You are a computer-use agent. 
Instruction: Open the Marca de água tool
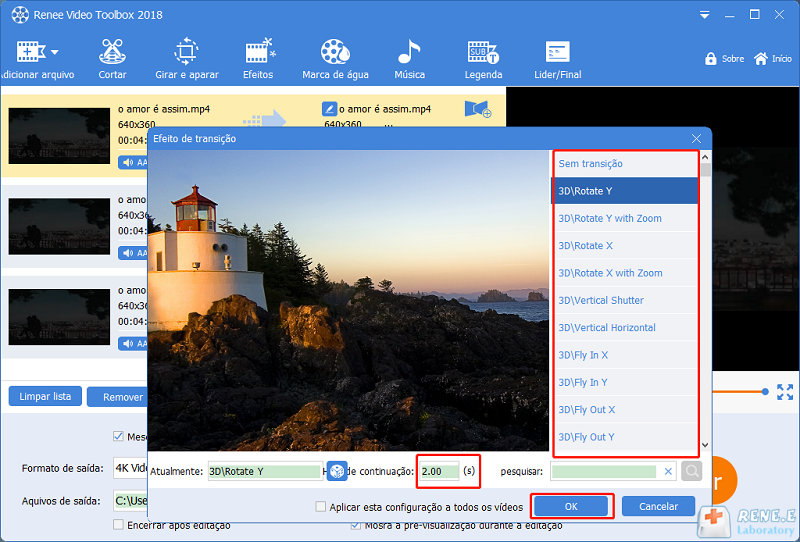point(335,60)
